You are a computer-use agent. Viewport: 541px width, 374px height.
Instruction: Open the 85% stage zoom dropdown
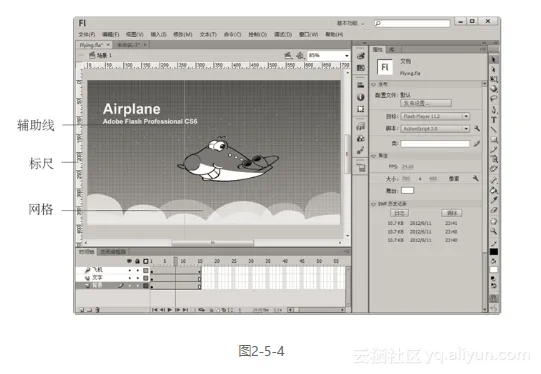328,55
